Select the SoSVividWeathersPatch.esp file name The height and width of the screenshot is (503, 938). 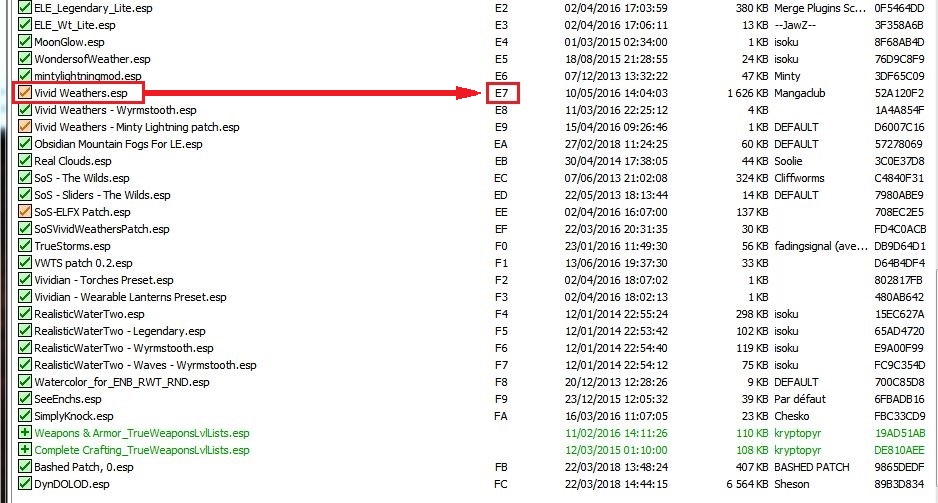(x=102, y=229)
